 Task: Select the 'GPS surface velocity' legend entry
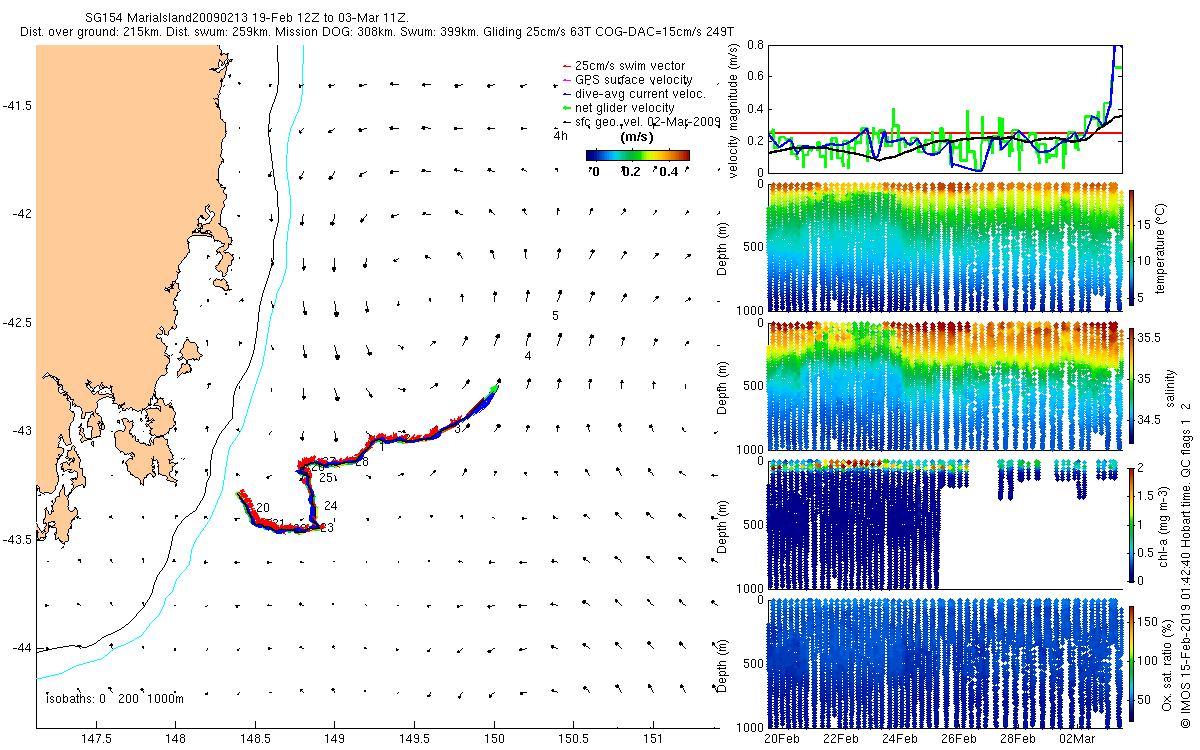click(x=628, y=79)
